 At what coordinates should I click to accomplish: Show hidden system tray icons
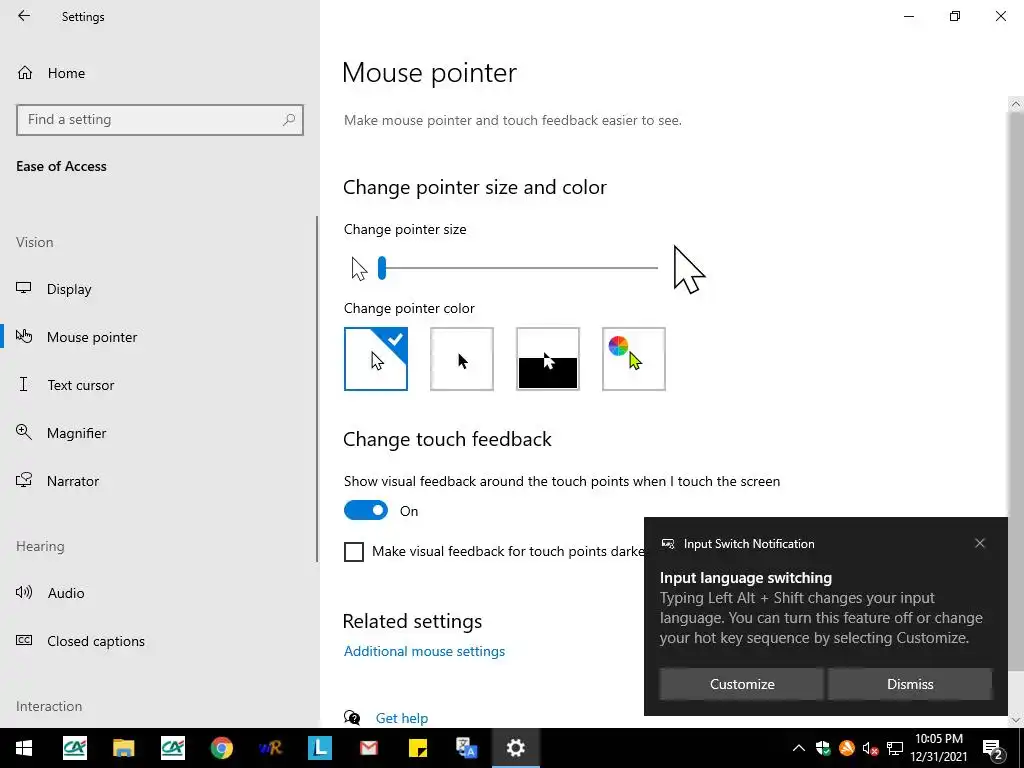pos(799,748)
